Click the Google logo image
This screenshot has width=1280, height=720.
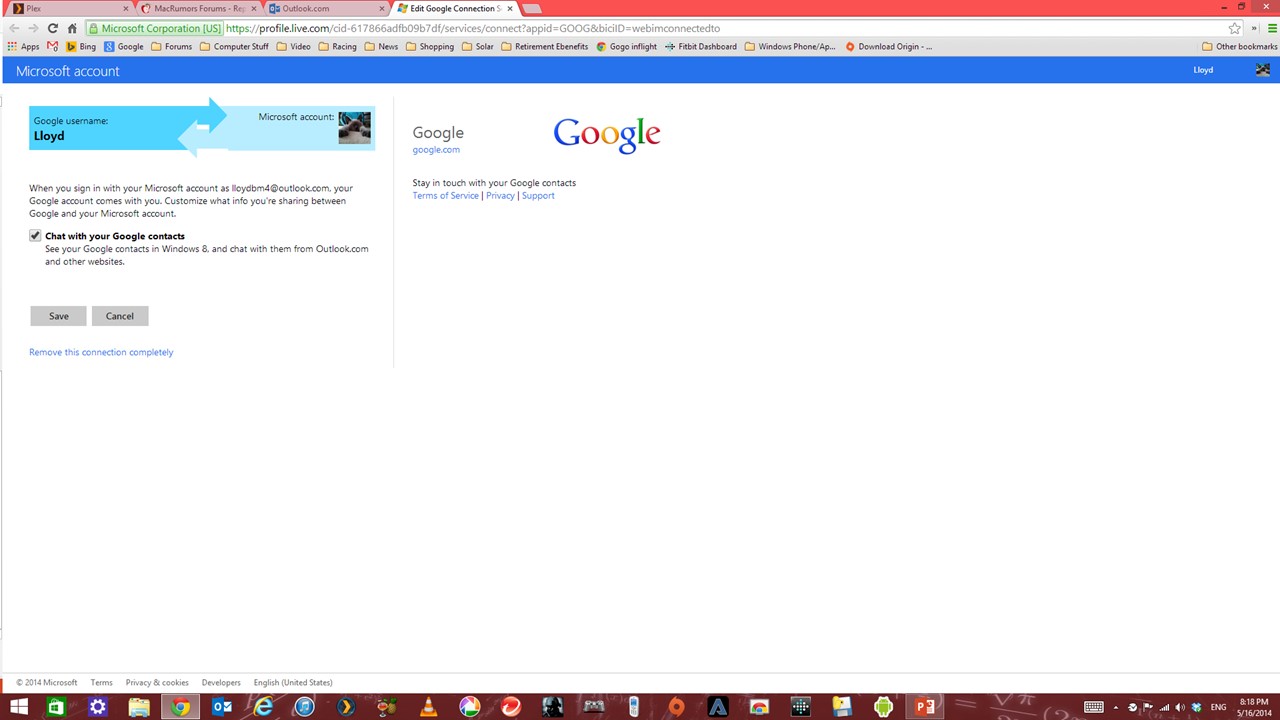coord(607,135)
